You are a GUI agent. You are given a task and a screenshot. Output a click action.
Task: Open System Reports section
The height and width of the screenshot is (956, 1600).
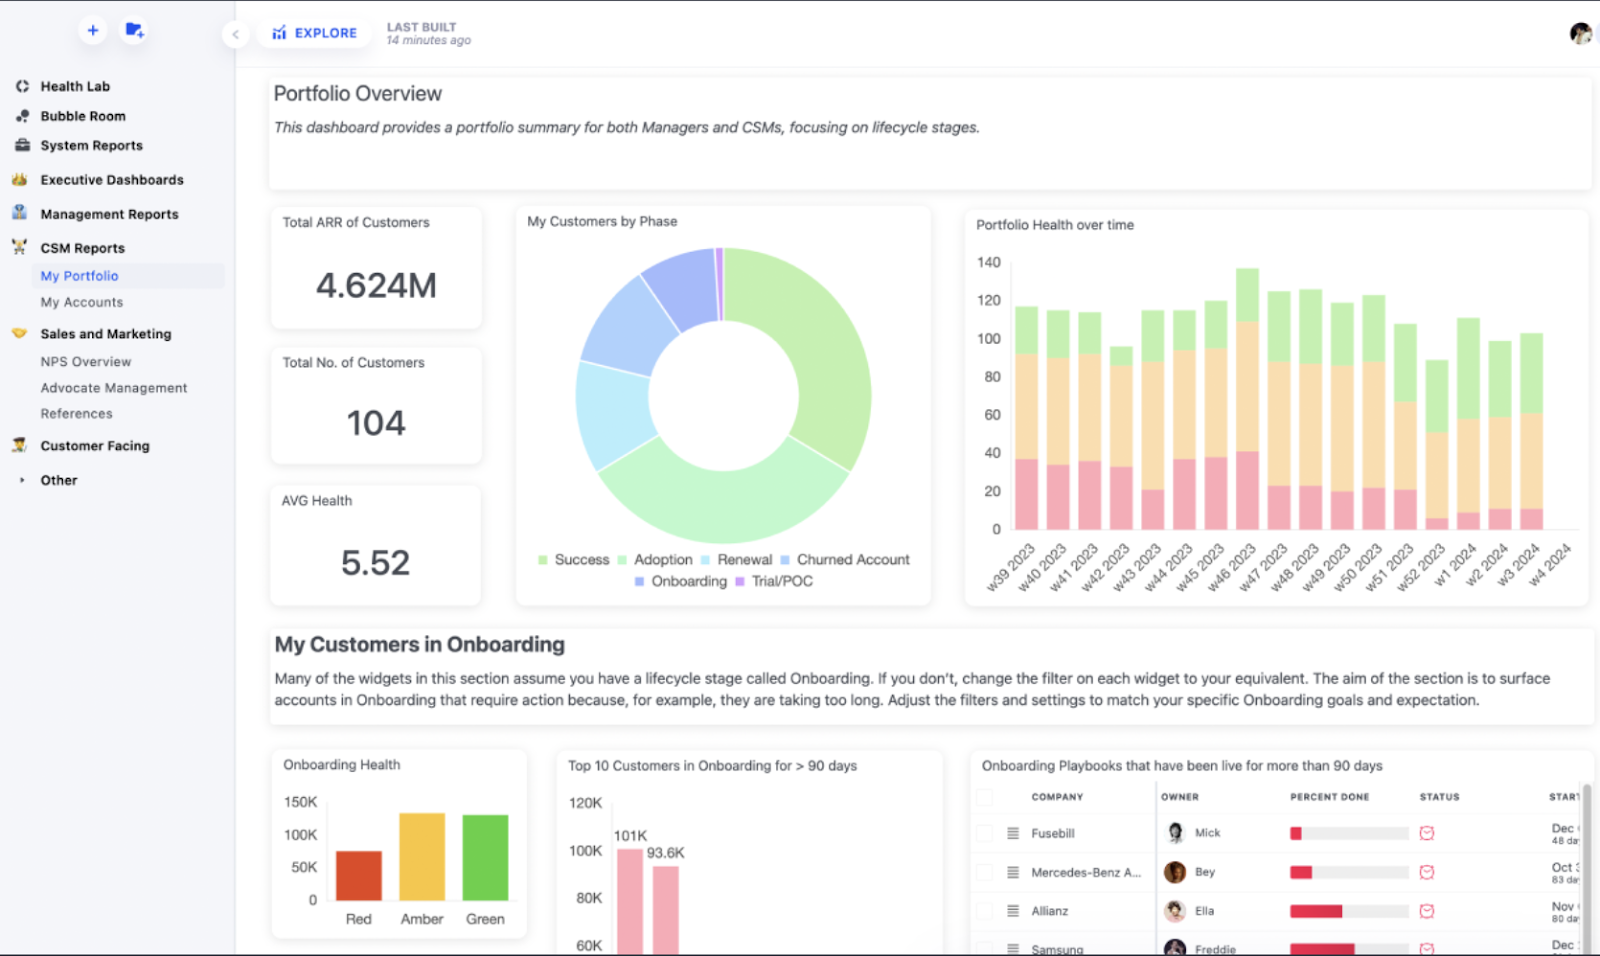tap(91, 145)
